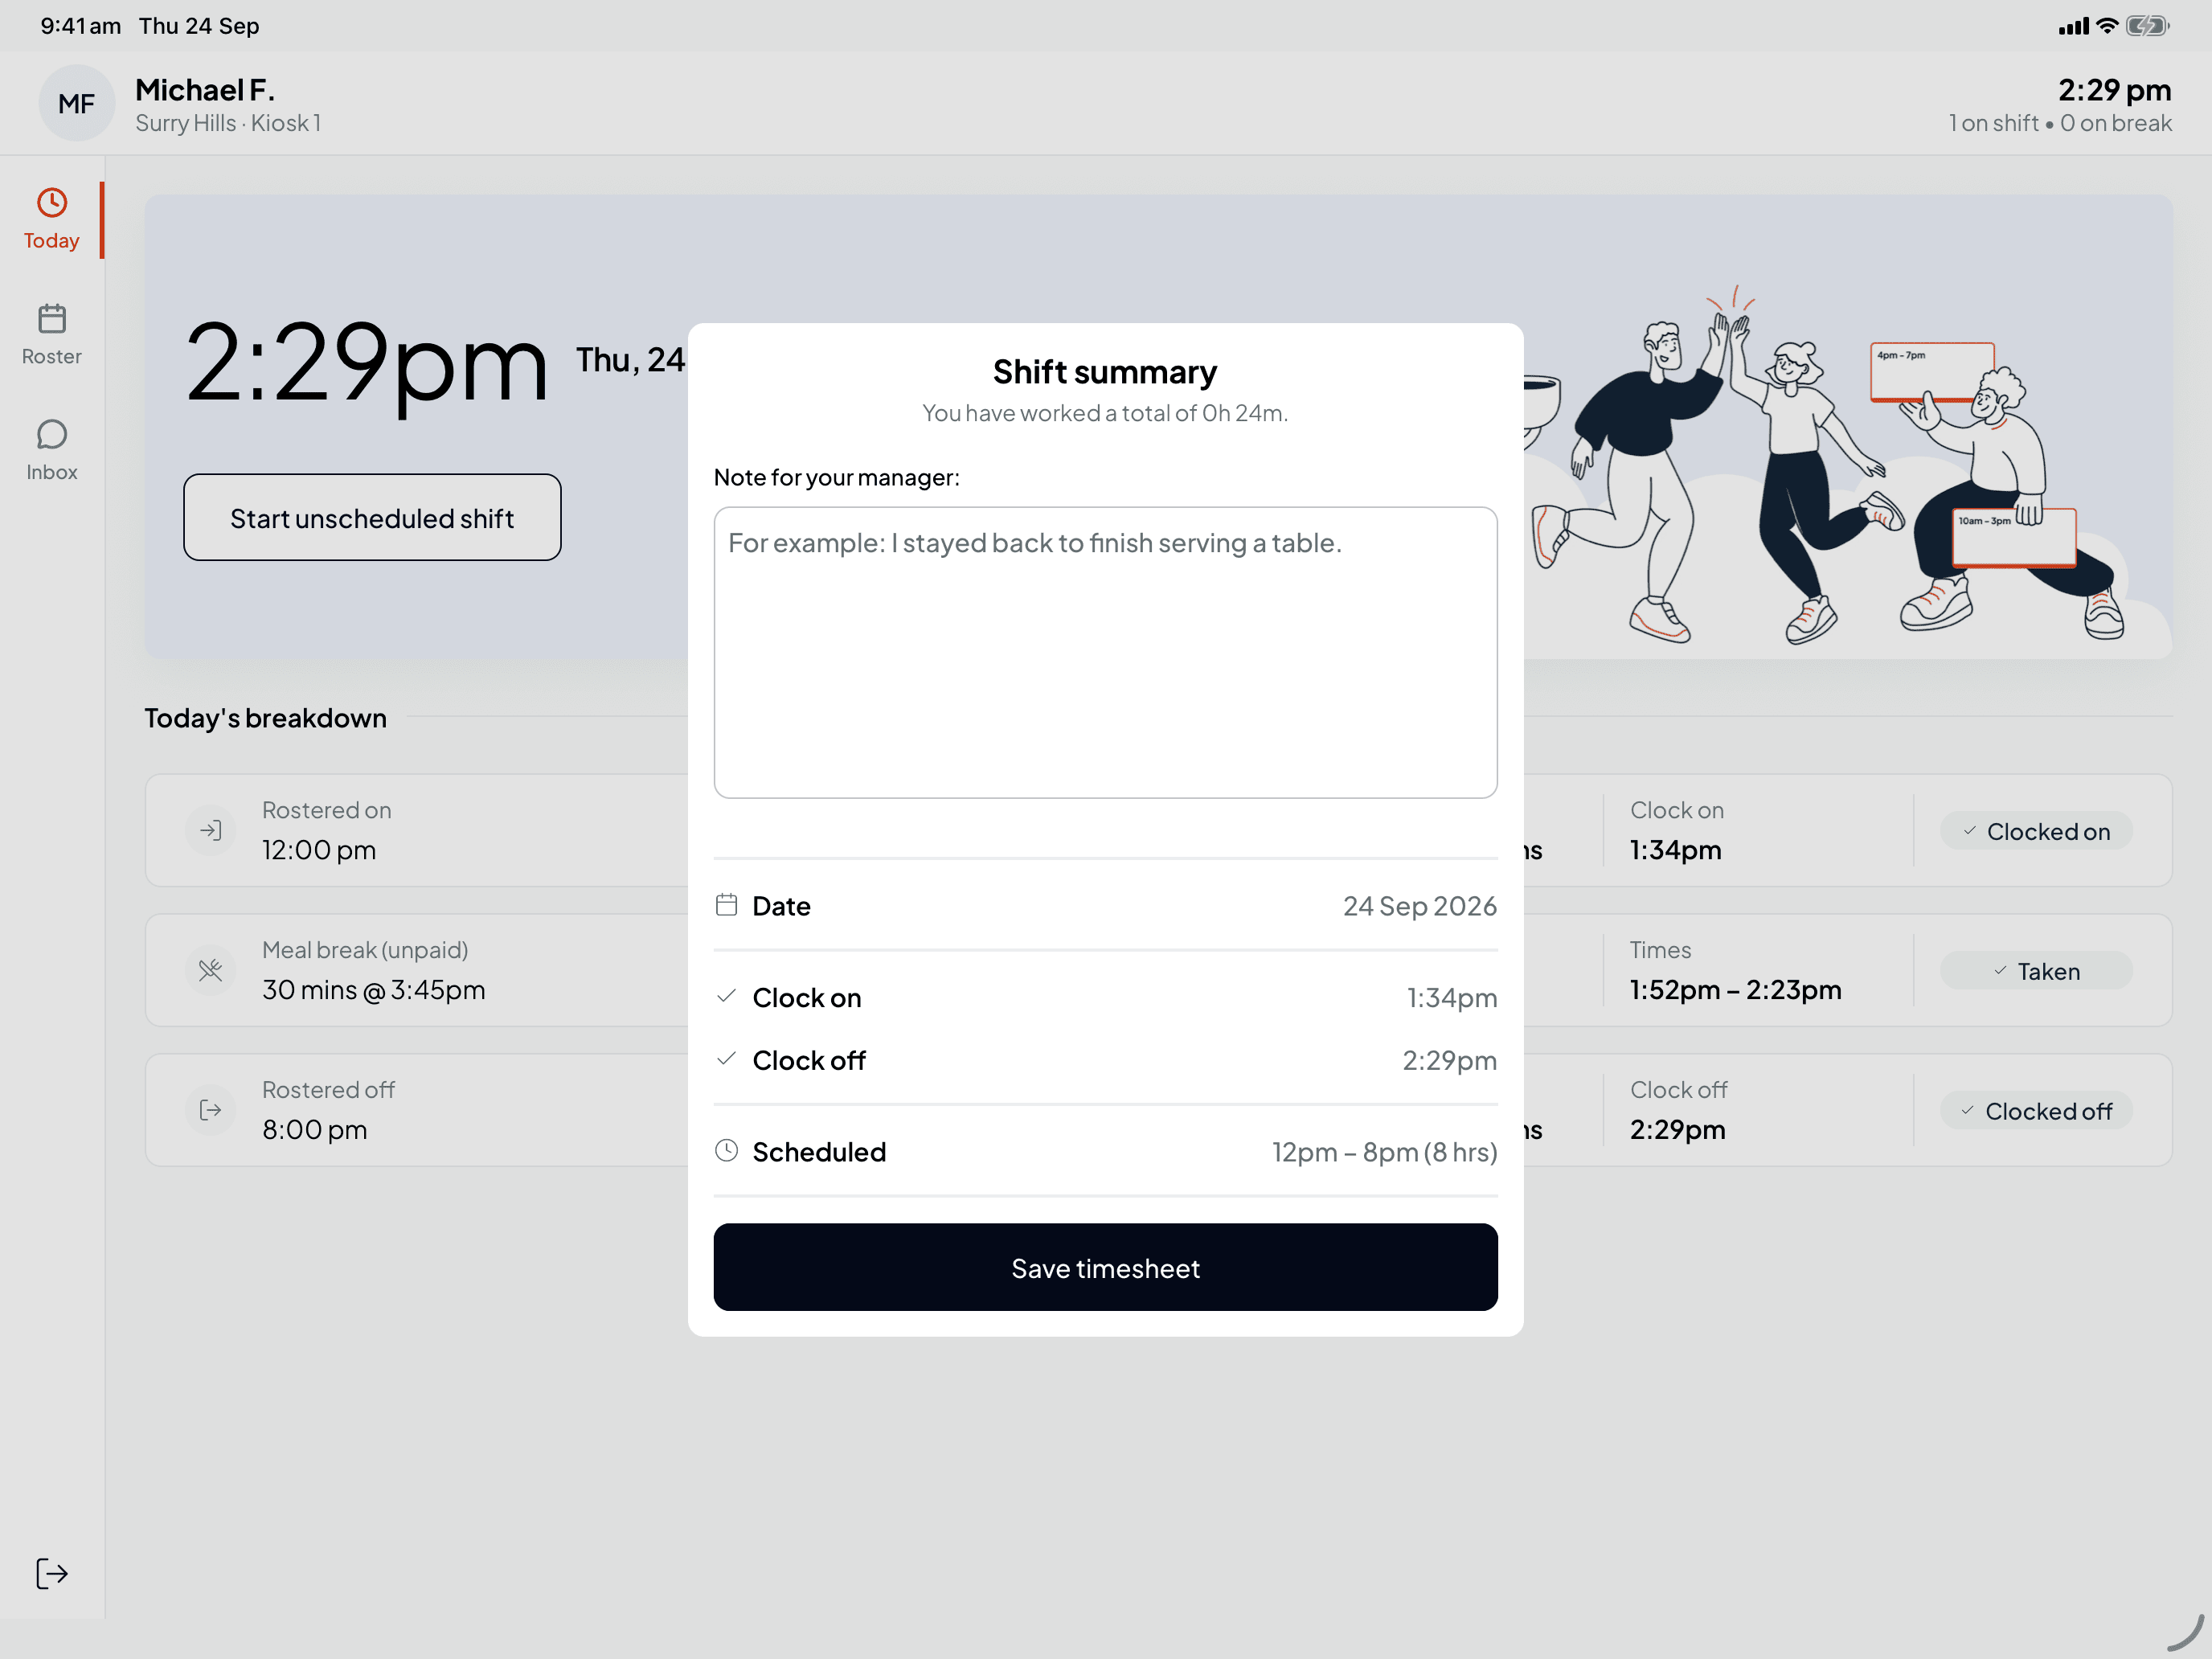
Task: Click the Wi-Fi icon in status bar
Action: pos(2107,26)
